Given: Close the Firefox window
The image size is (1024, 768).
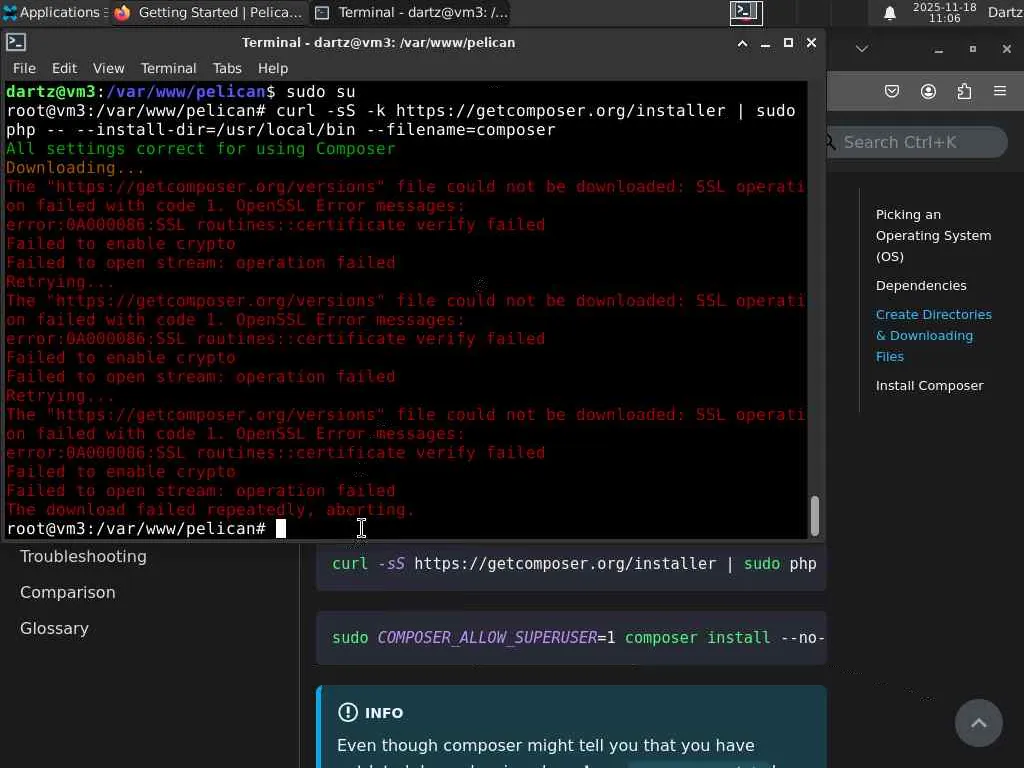Looking at the screenshot, I should point(1006,49).
